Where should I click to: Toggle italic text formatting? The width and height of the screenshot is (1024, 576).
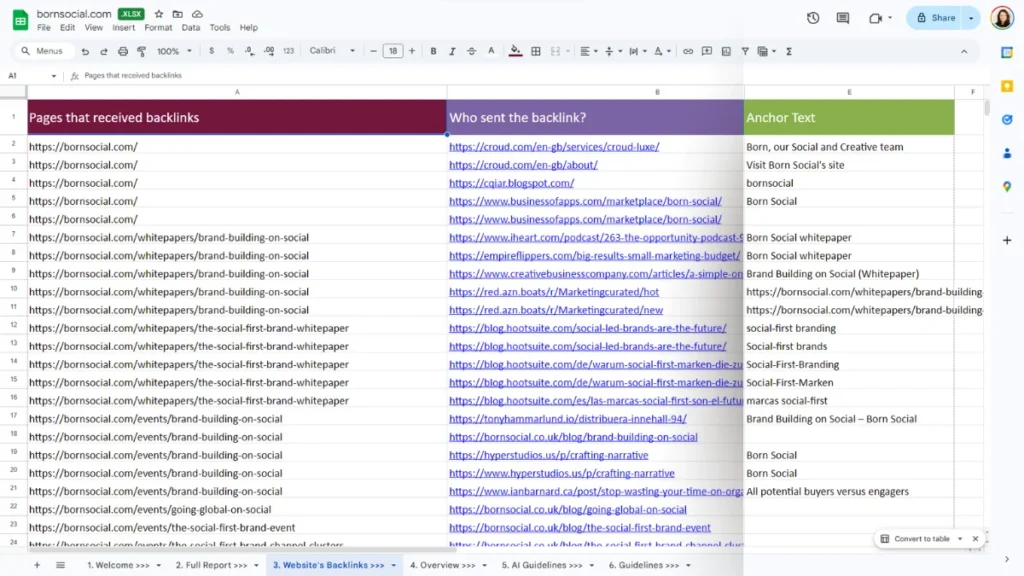coord(452,51)
